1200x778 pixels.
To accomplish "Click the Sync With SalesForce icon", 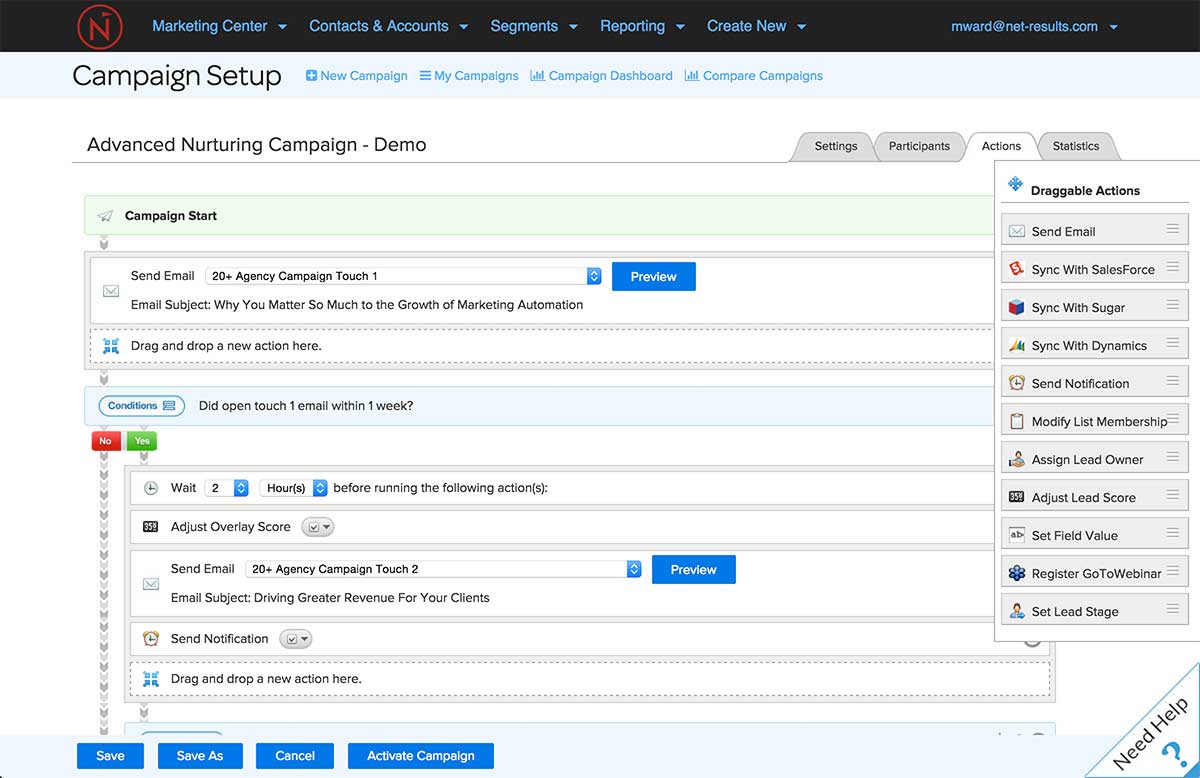I will point(1017,269).
